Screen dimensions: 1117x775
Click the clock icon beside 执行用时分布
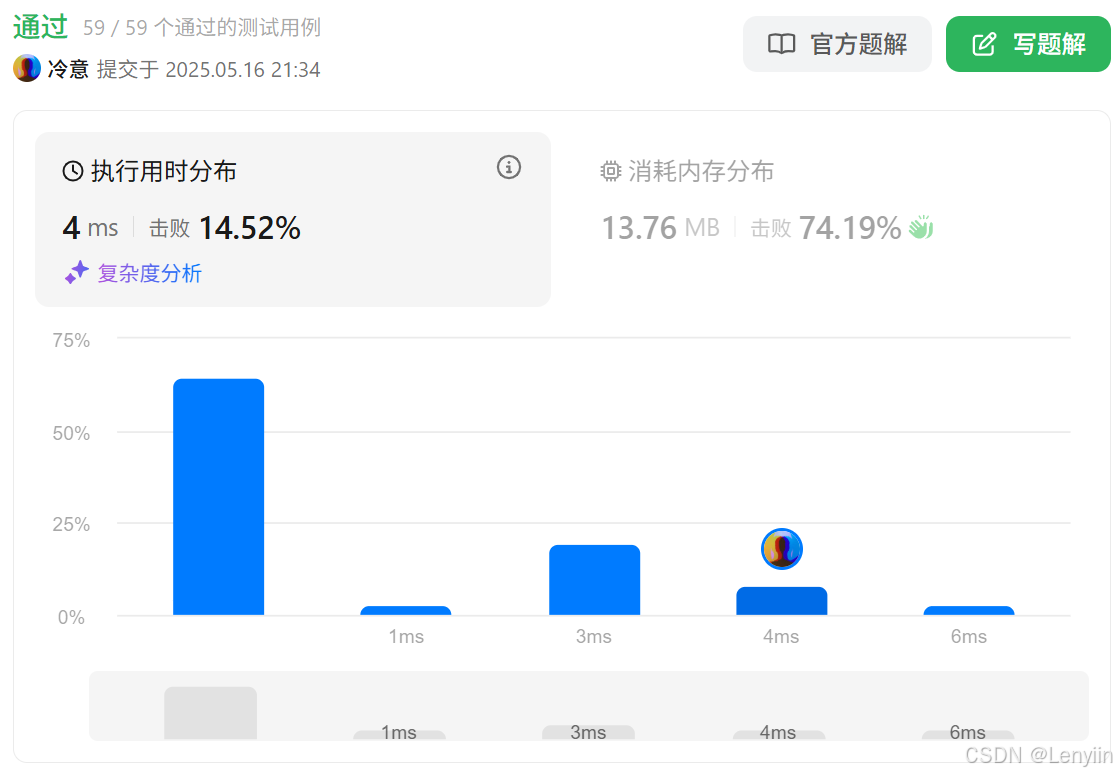point(73,171)
